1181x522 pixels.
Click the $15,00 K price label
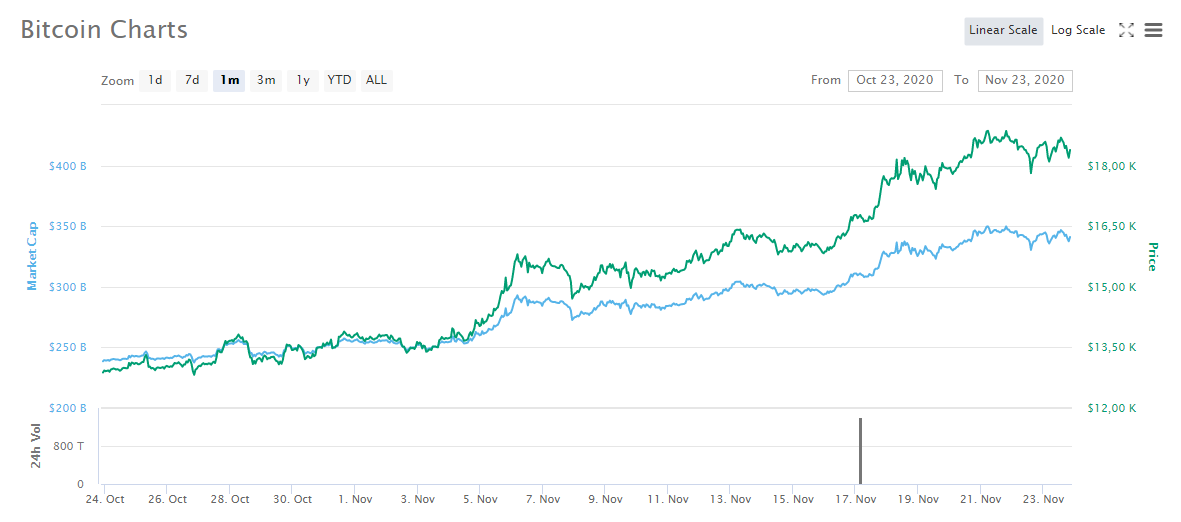point(1112,287)
